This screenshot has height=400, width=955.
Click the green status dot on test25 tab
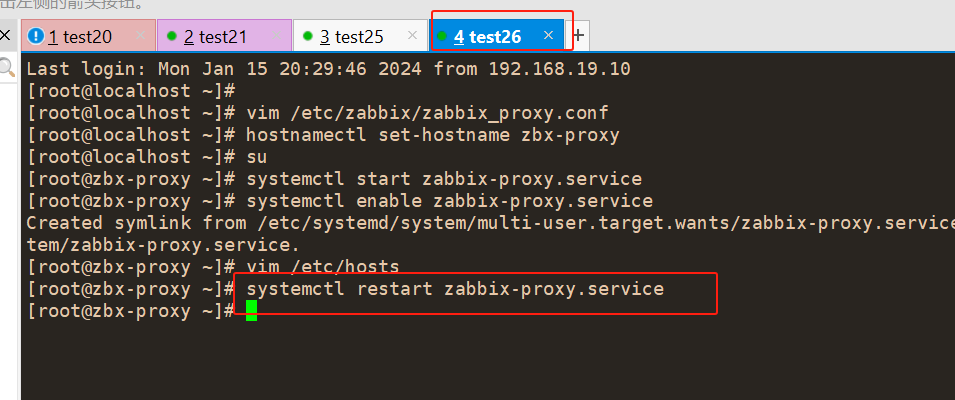tap(308, 36)
